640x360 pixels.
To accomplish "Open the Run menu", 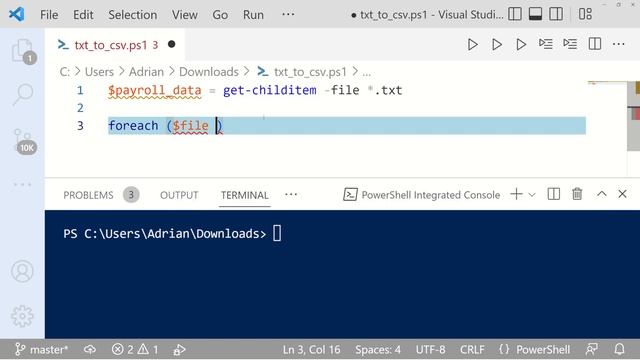I will pos(253,15).
